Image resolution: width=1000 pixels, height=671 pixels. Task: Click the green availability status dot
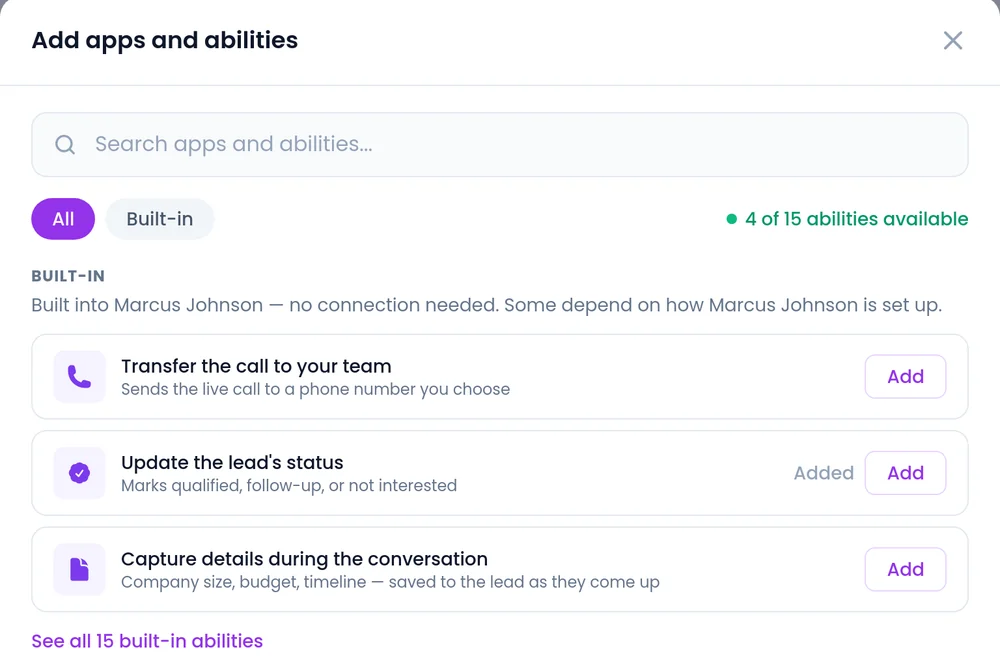[732, 219]
